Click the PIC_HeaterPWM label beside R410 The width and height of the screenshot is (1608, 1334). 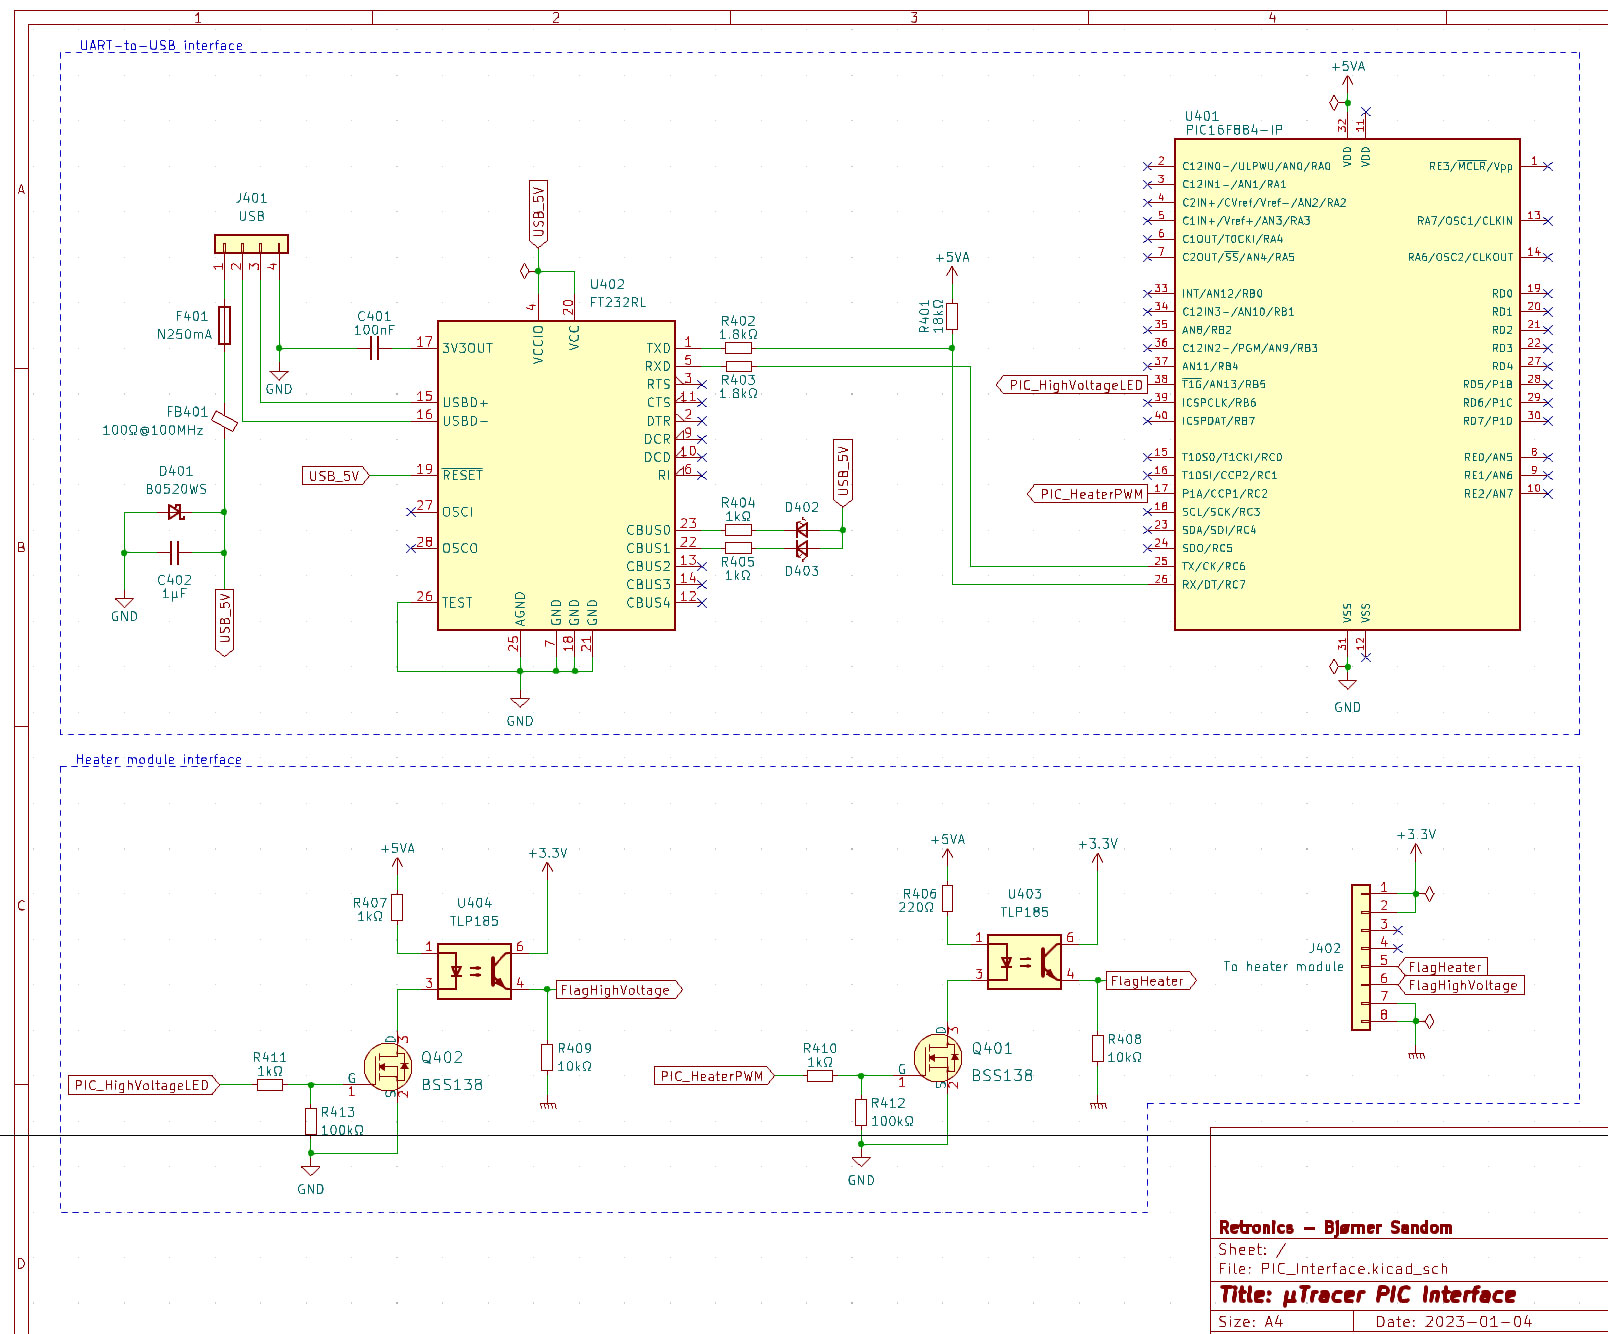[x=714, y=1076]
